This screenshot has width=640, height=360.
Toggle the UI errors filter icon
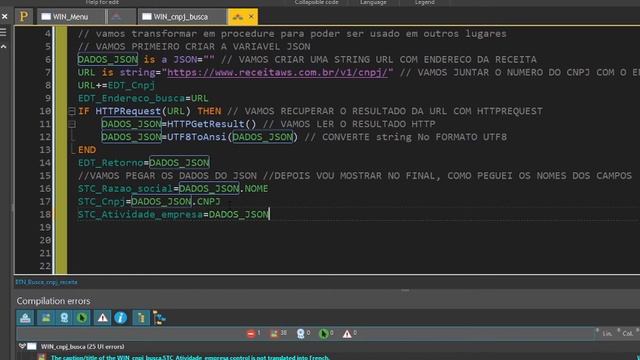coord(46,318)
